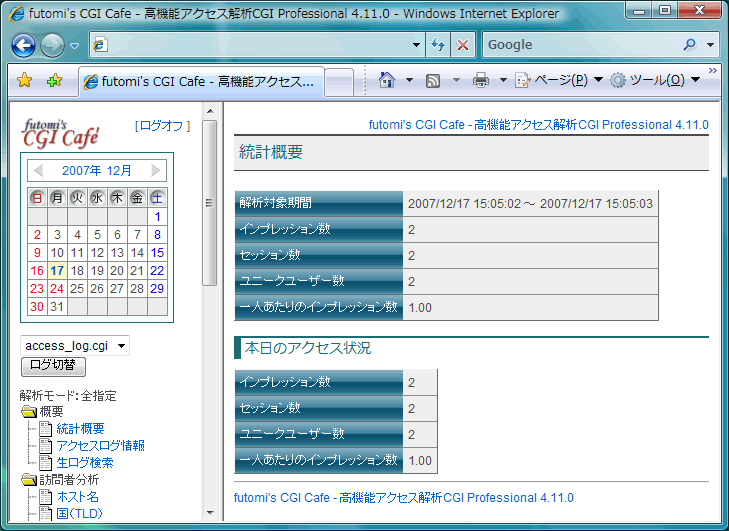Screen dimensions: 729x531
Task: Open recent pages dropdown arrow
Action: point(74,46)
